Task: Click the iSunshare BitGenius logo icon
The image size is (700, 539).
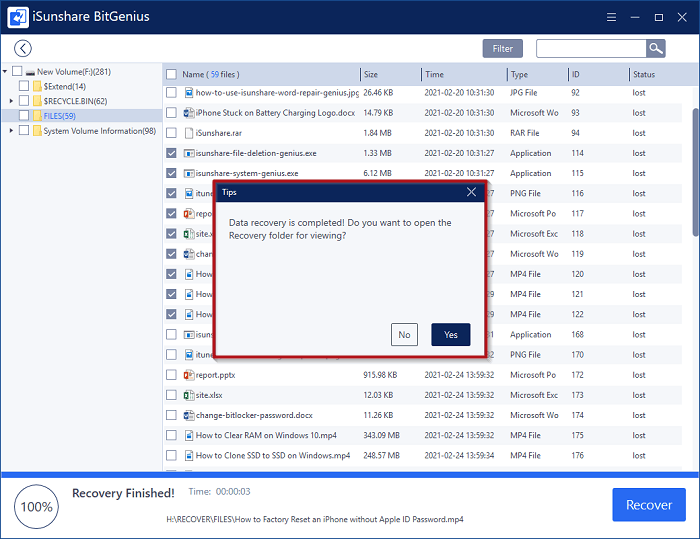Action: pyautogui.click(x=18, y=17)
